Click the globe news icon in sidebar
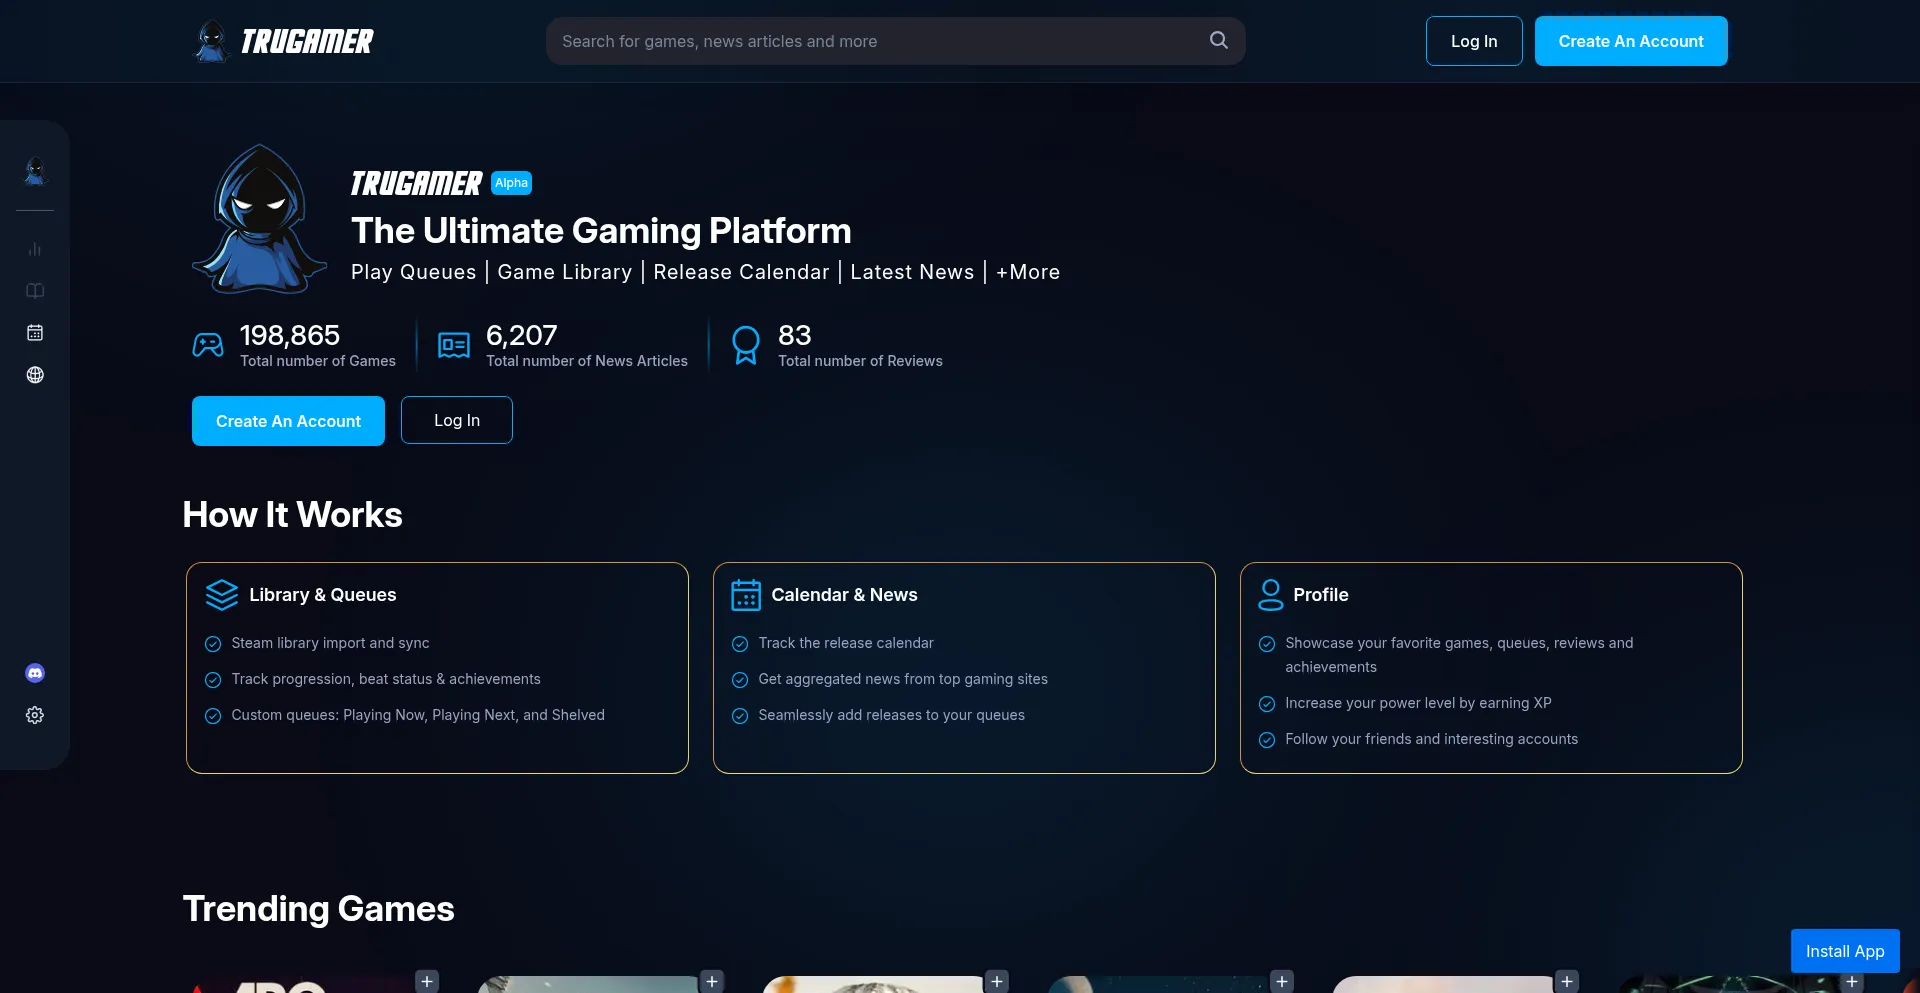The image size is (1920, 993). (x=35, y=375)
